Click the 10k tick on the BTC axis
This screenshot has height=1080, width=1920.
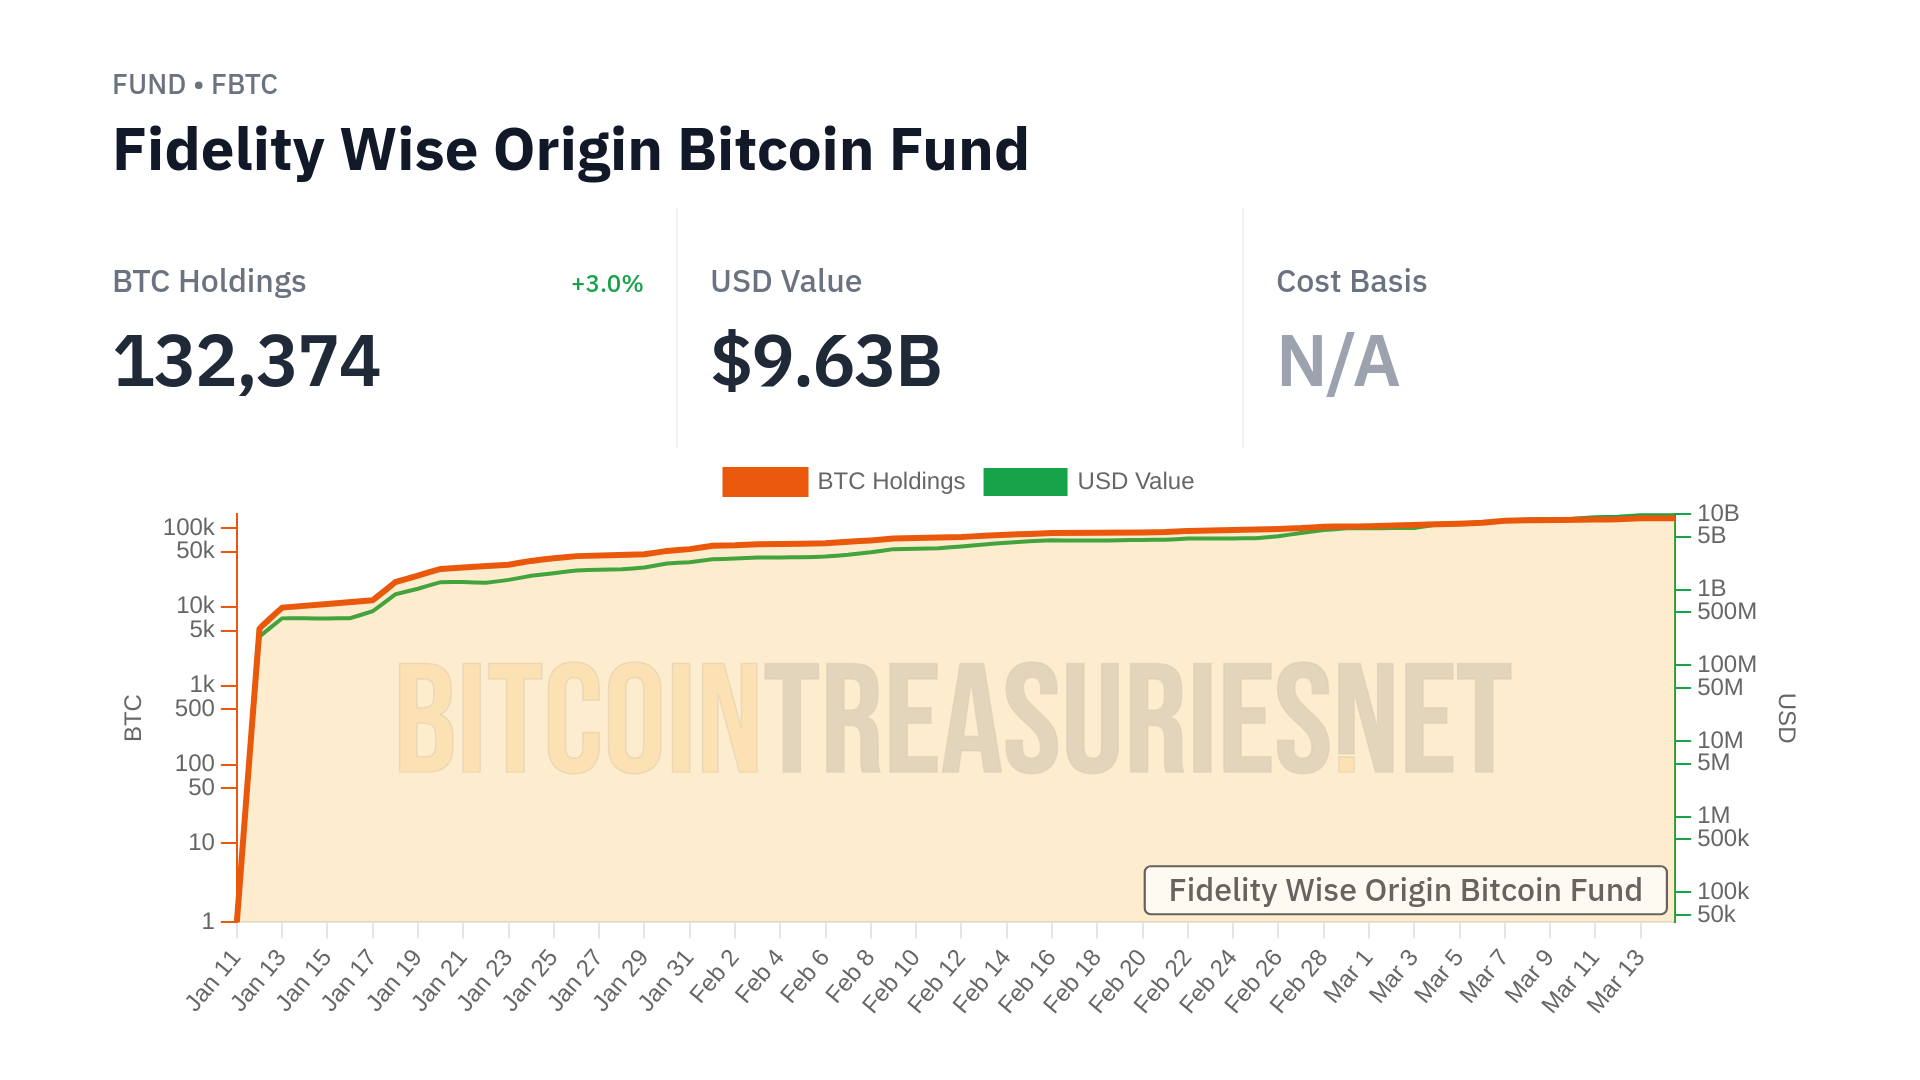click(195, 606)
